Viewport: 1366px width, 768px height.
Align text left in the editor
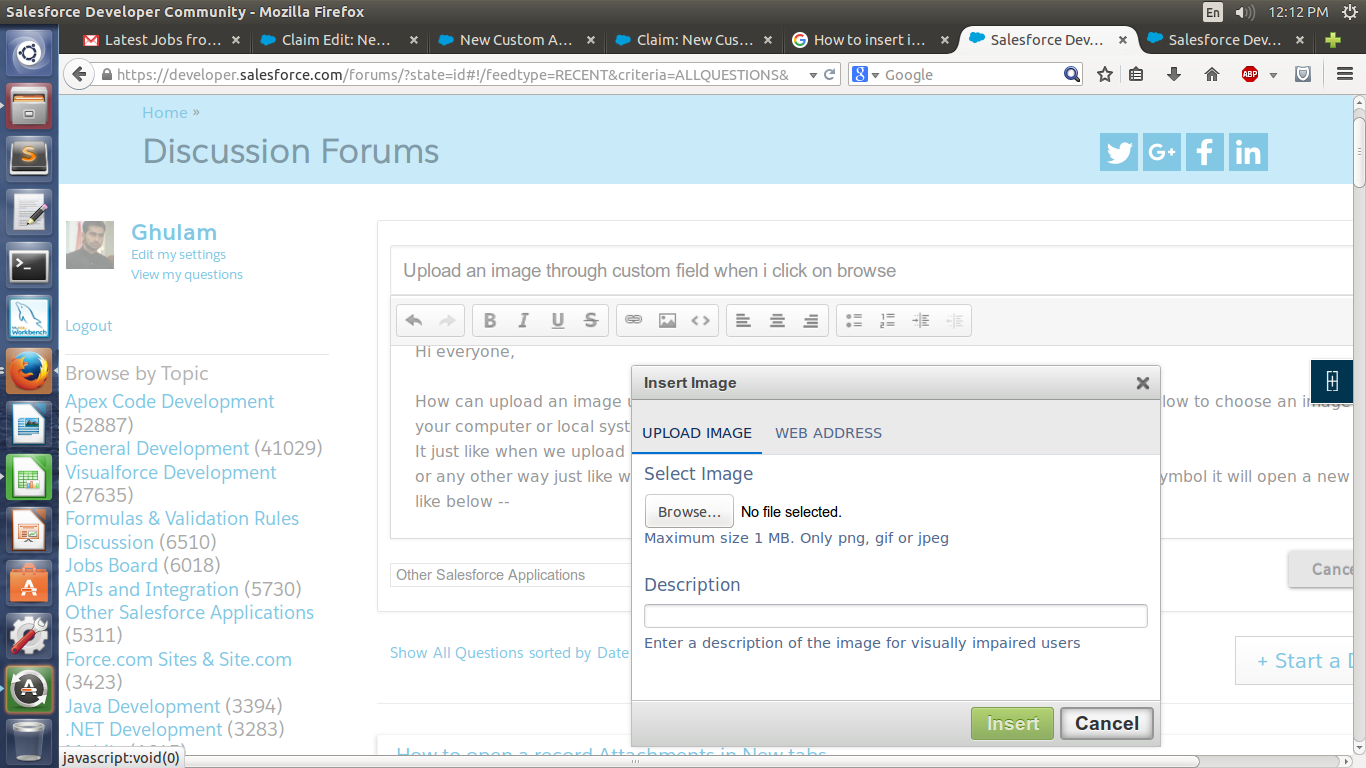coord(743,320)
